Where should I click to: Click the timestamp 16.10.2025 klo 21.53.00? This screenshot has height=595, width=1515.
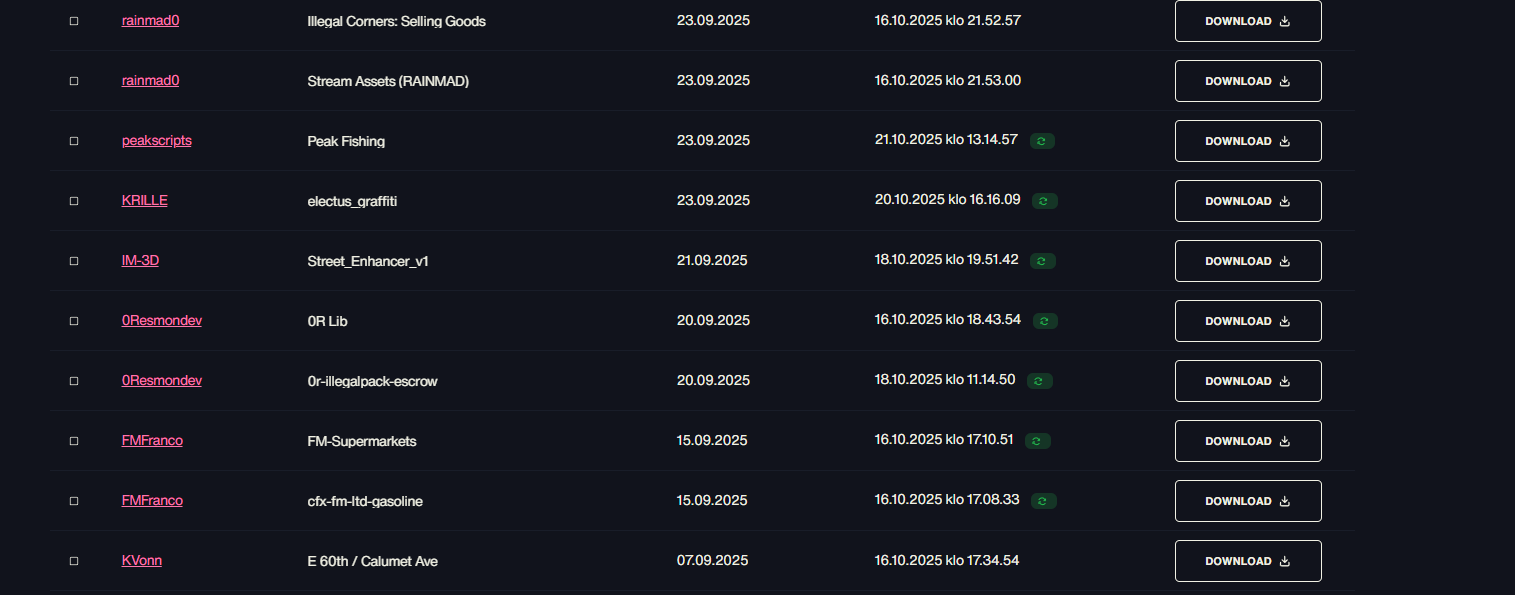click(x=948, y=80)
